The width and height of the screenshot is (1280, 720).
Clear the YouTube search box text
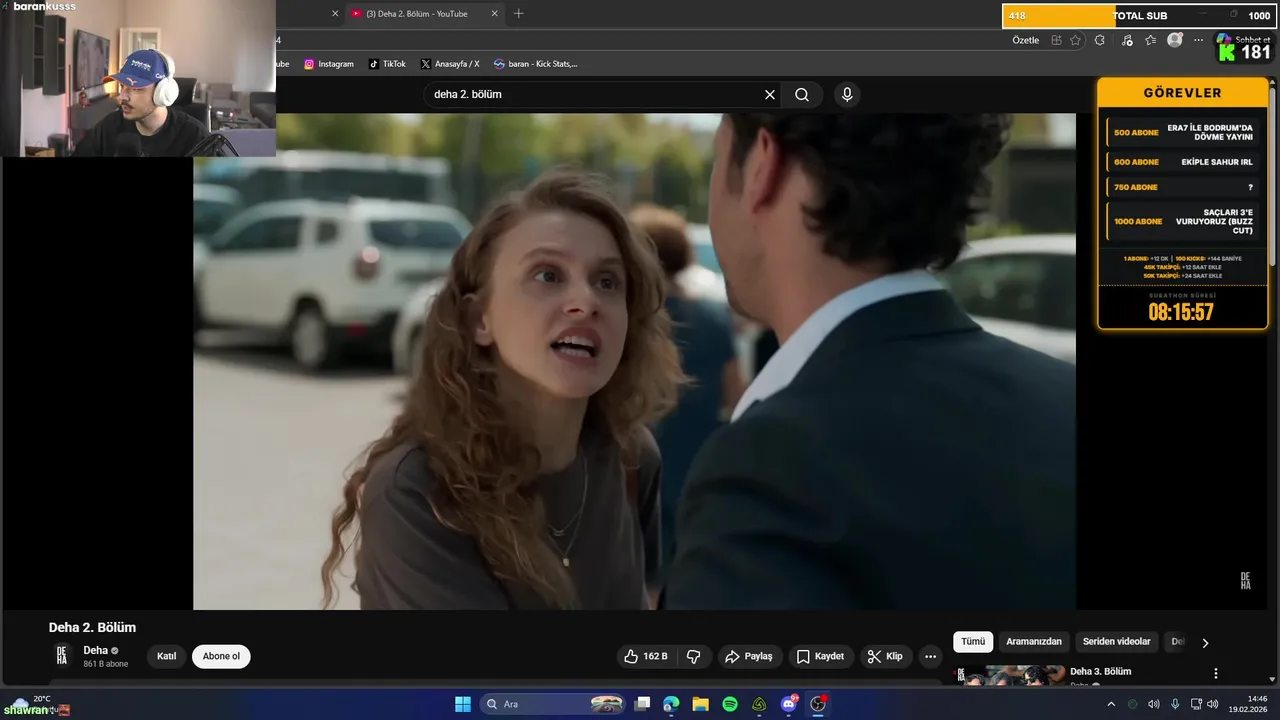coord(770,94)
